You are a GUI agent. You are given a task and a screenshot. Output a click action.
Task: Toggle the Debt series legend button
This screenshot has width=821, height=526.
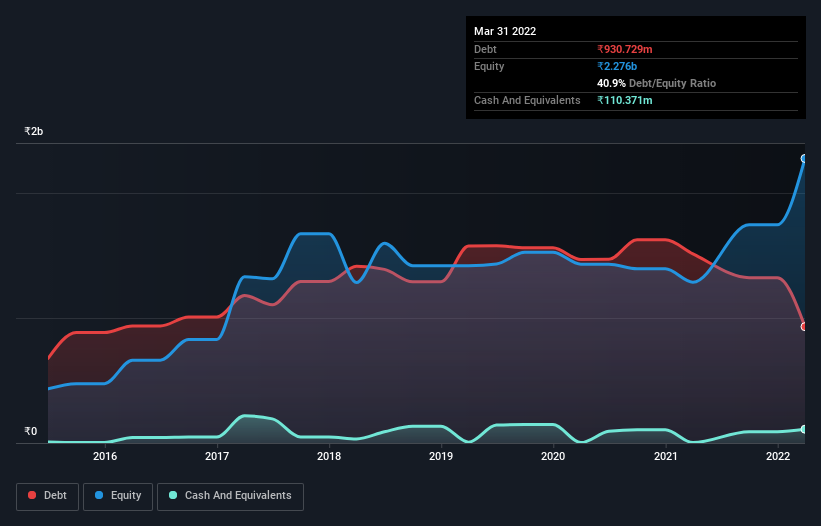coord(47,496)
